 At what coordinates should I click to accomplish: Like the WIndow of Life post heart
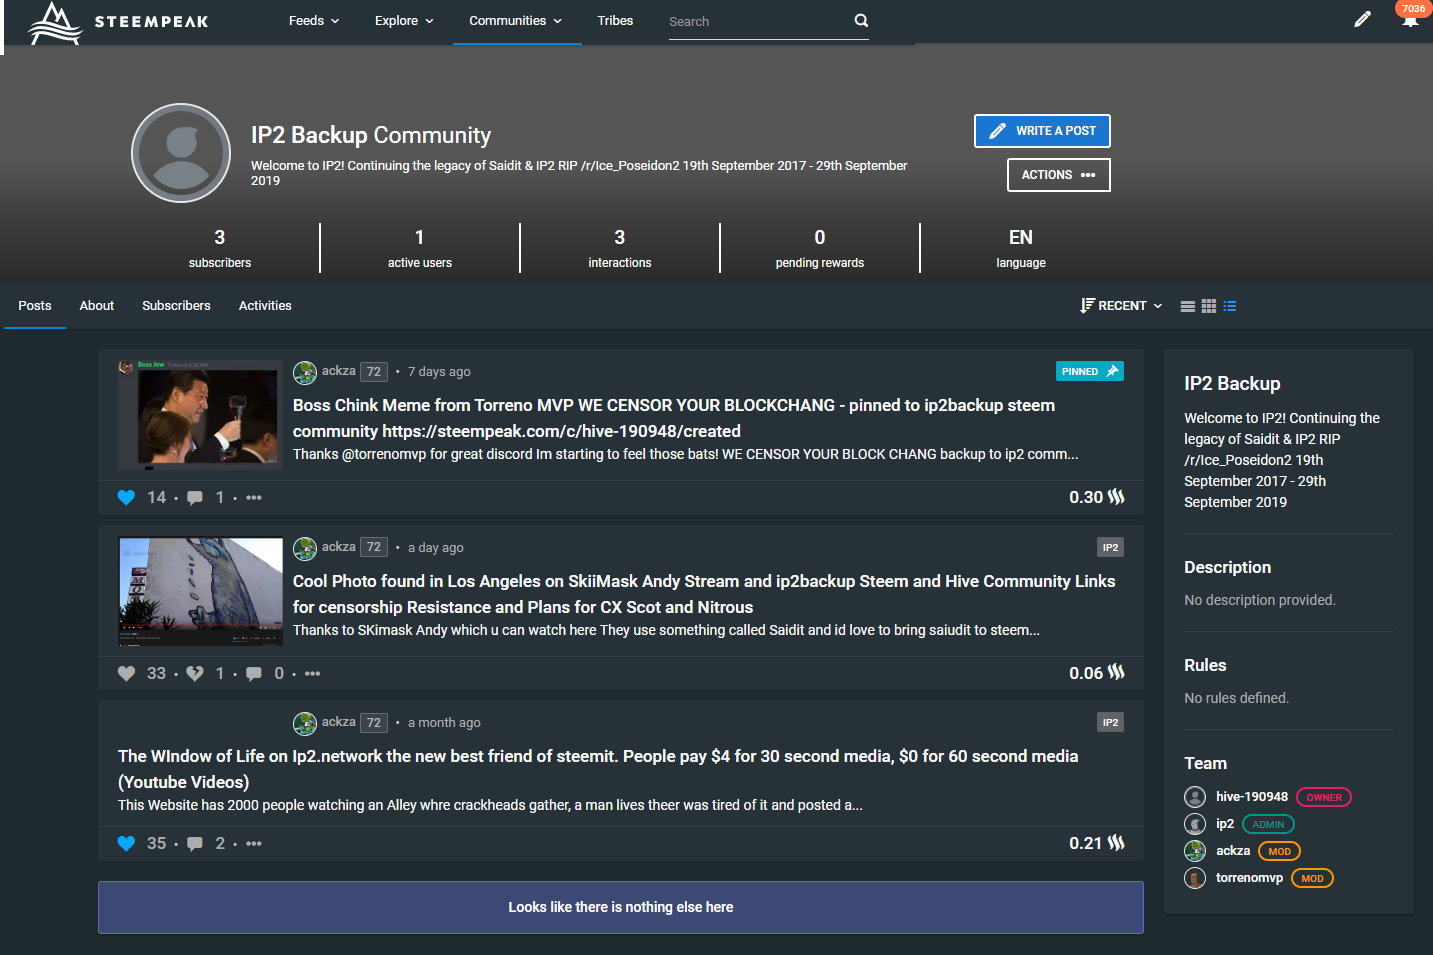click(126, 843)
